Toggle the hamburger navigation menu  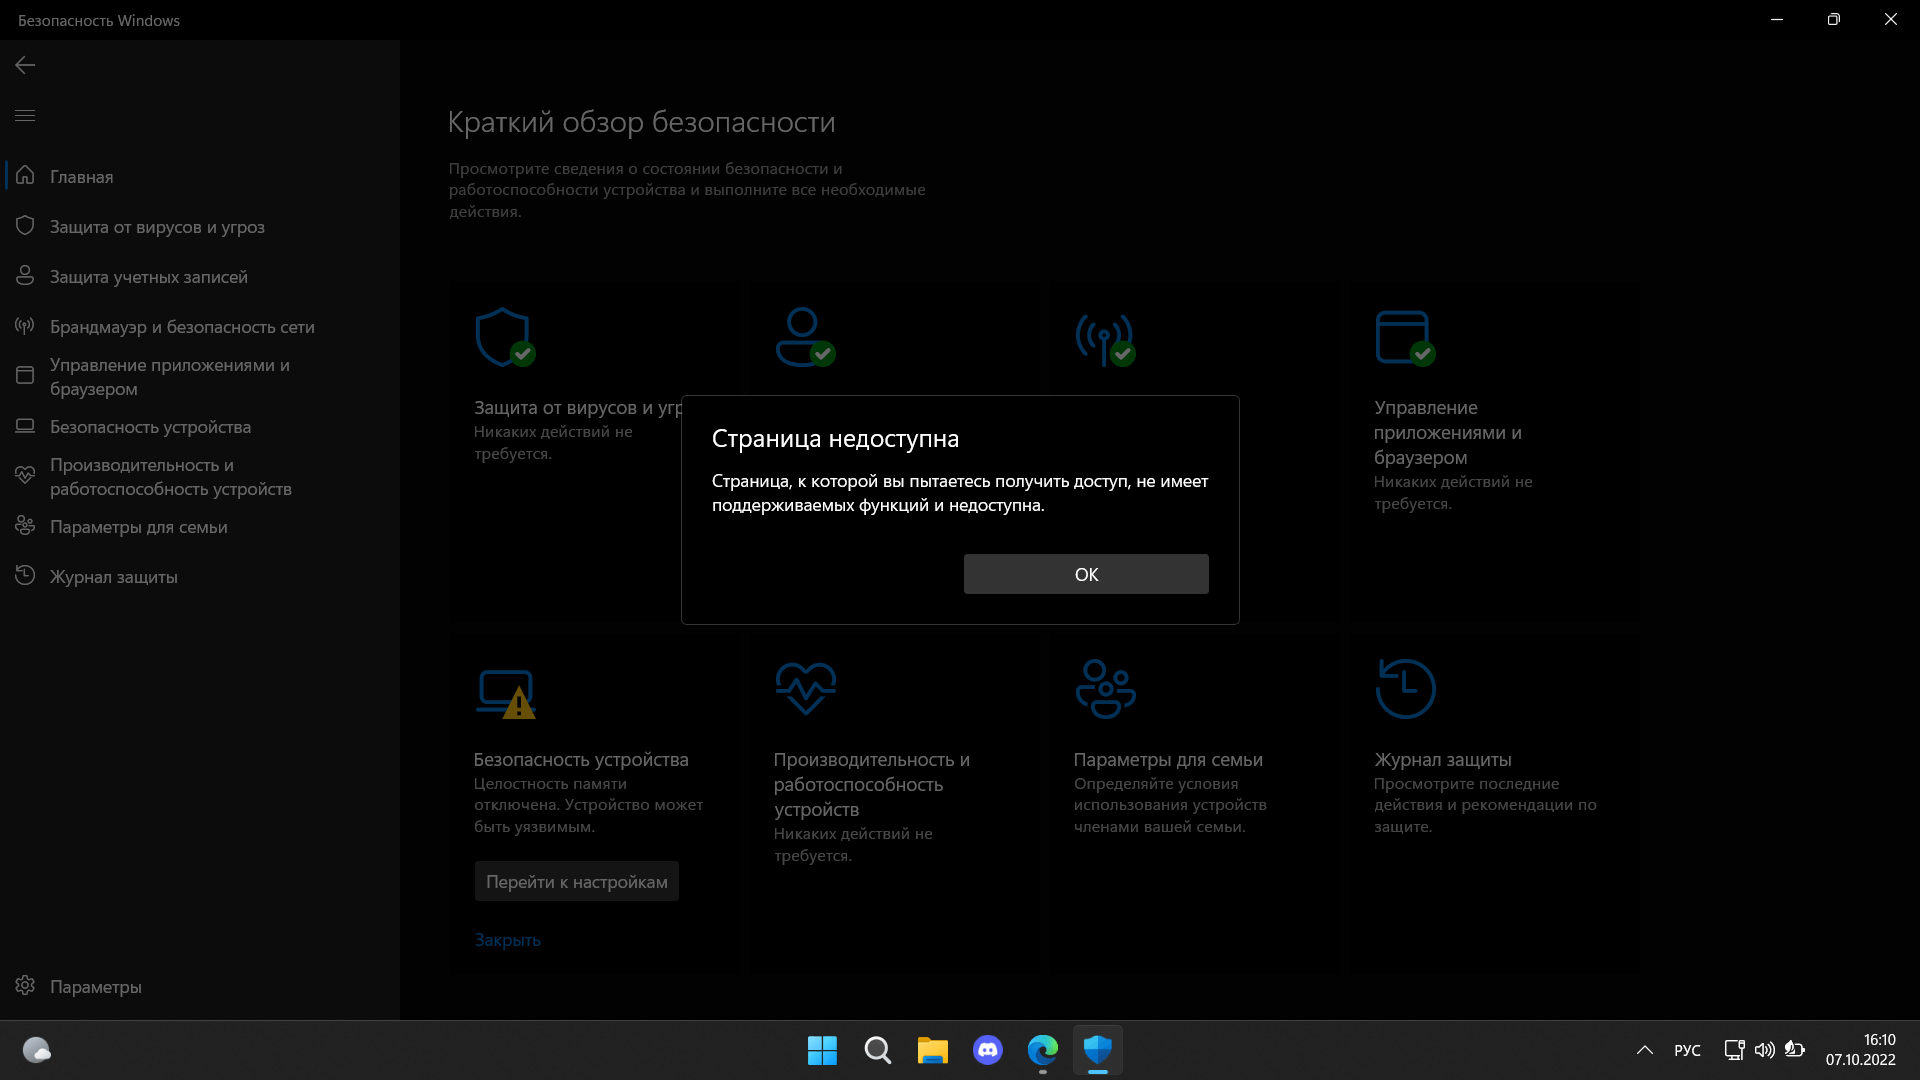tap(25, 116)
